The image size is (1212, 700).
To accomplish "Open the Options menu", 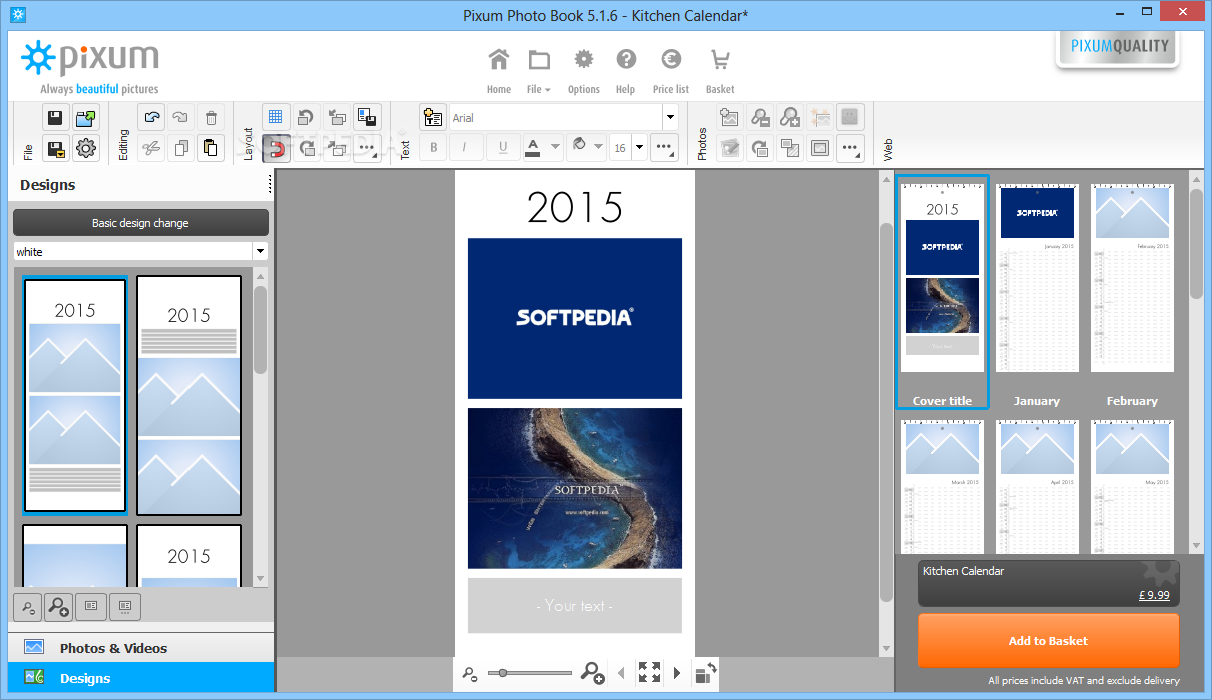I will click(583, 71).
